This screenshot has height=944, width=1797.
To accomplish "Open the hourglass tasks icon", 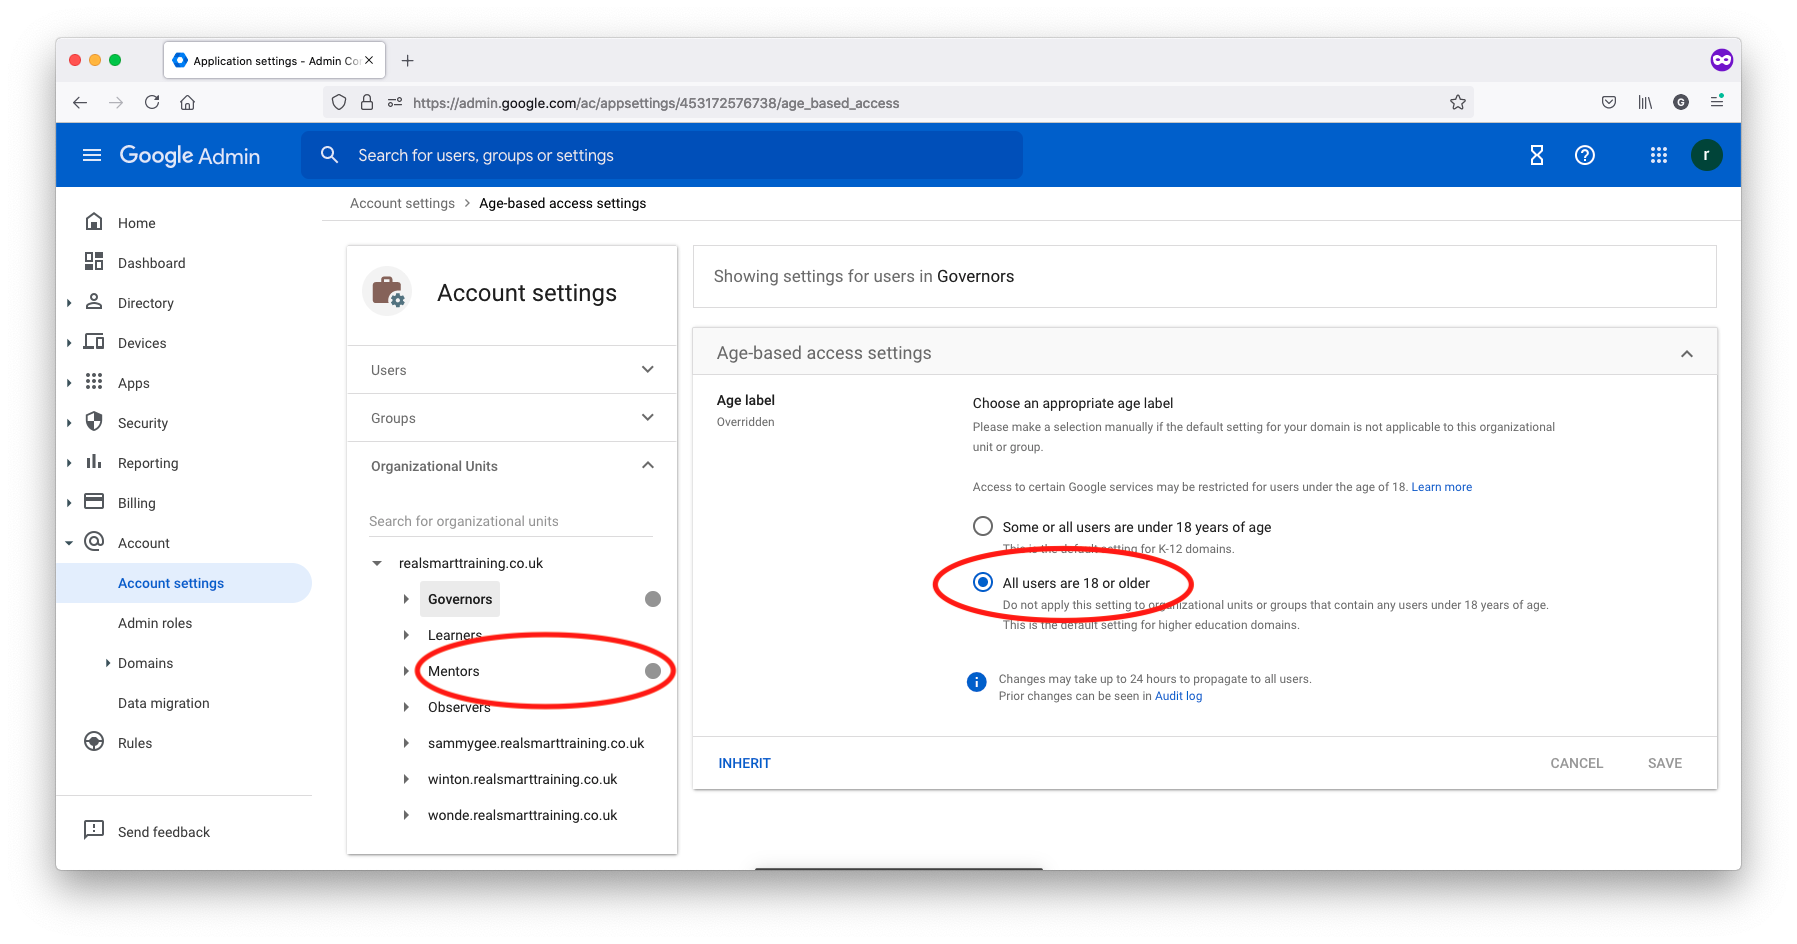I will (x=1537, y=155).
